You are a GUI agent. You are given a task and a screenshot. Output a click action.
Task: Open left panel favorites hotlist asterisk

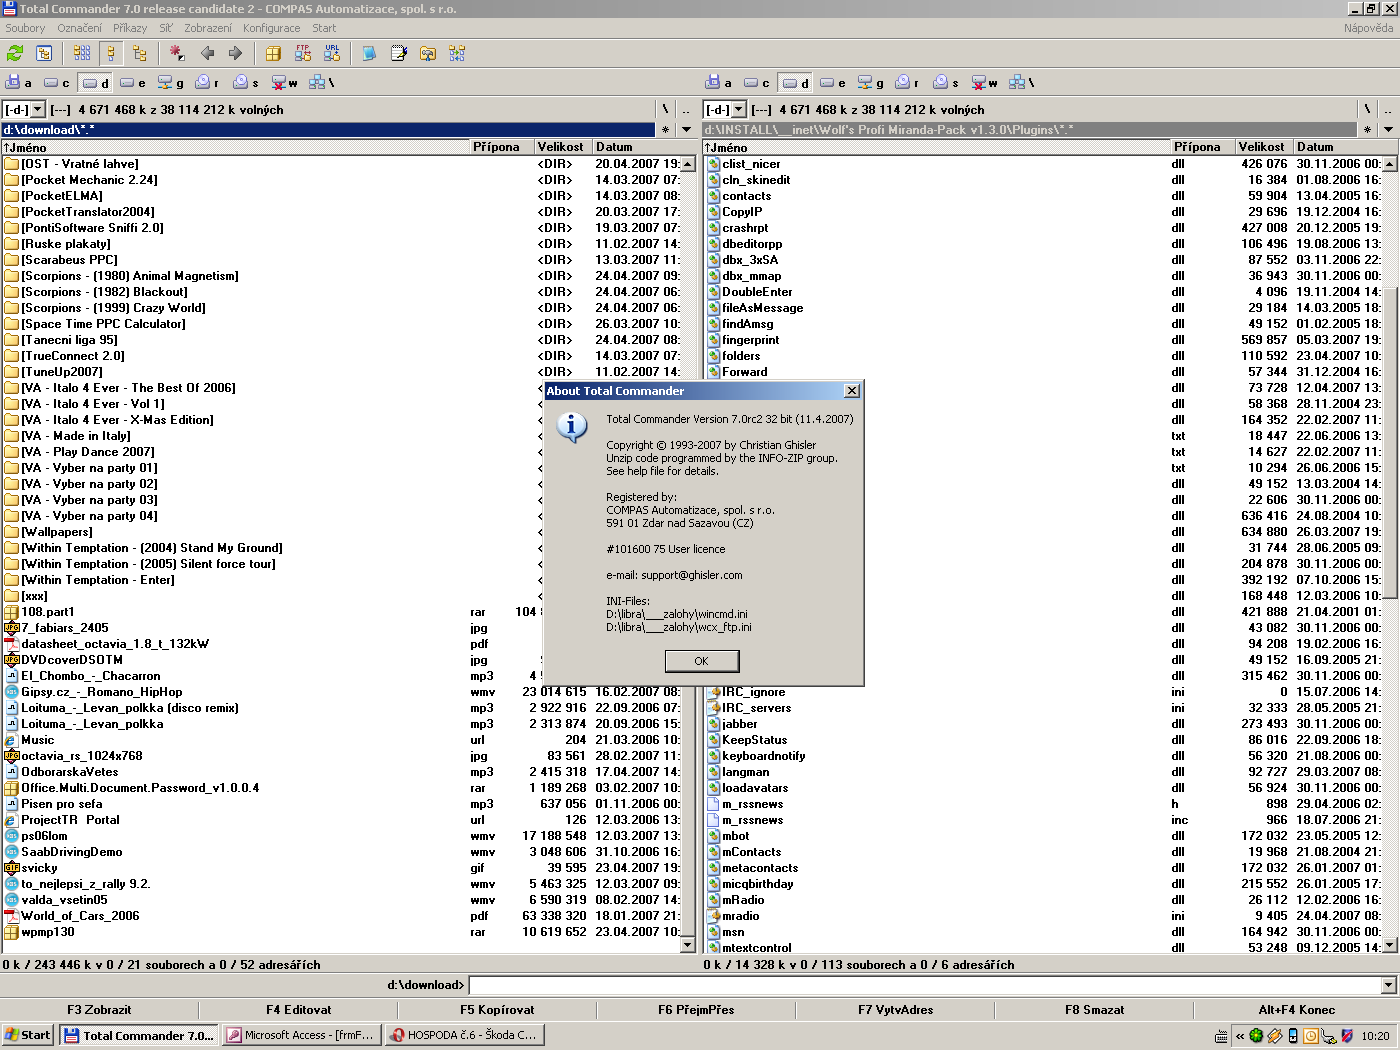click(666, 129)
